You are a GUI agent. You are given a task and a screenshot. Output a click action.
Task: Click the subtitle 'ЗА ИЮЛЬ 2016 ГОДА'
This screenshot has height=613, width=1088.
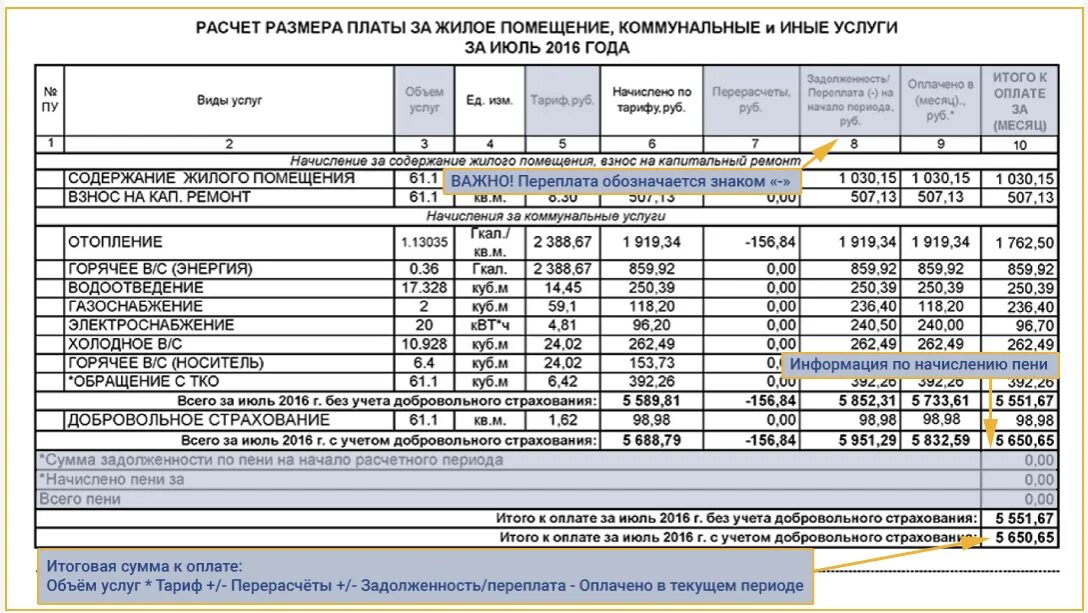click(x=547, y=48)
